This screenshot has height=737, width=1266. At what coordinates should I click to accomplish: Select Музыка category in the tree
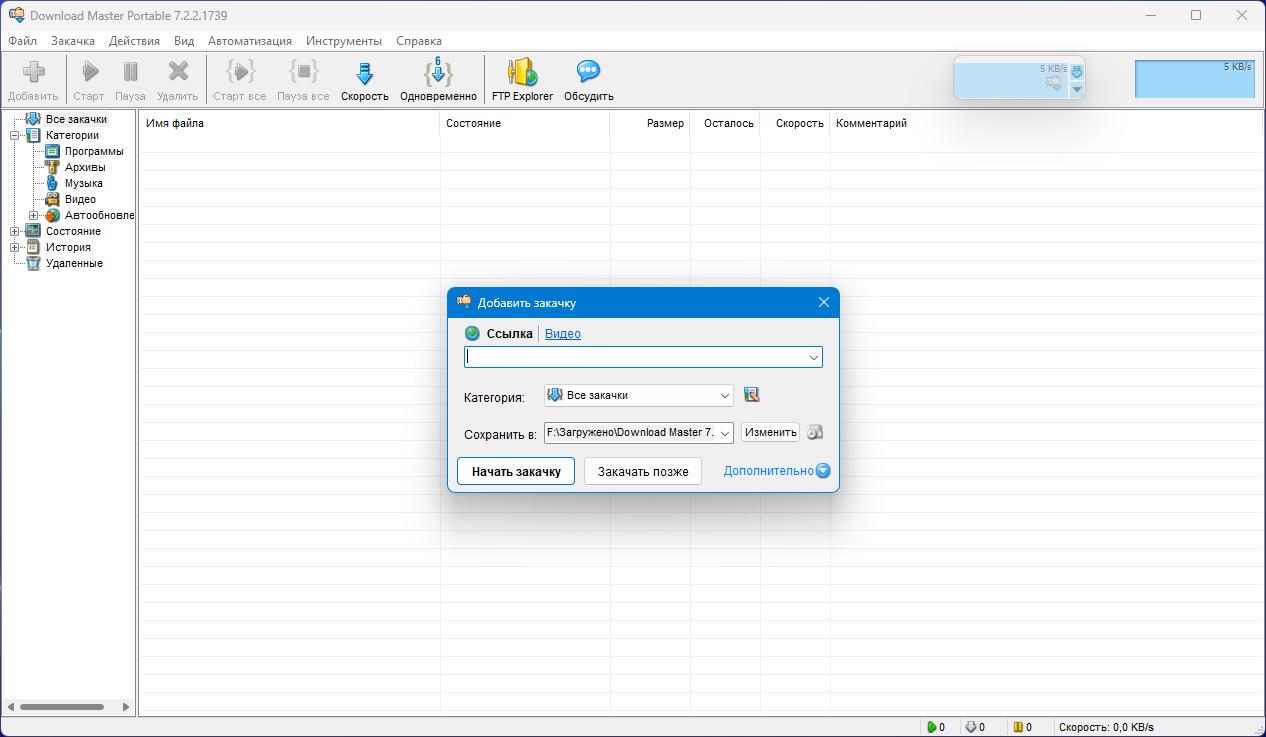(83, 183)
